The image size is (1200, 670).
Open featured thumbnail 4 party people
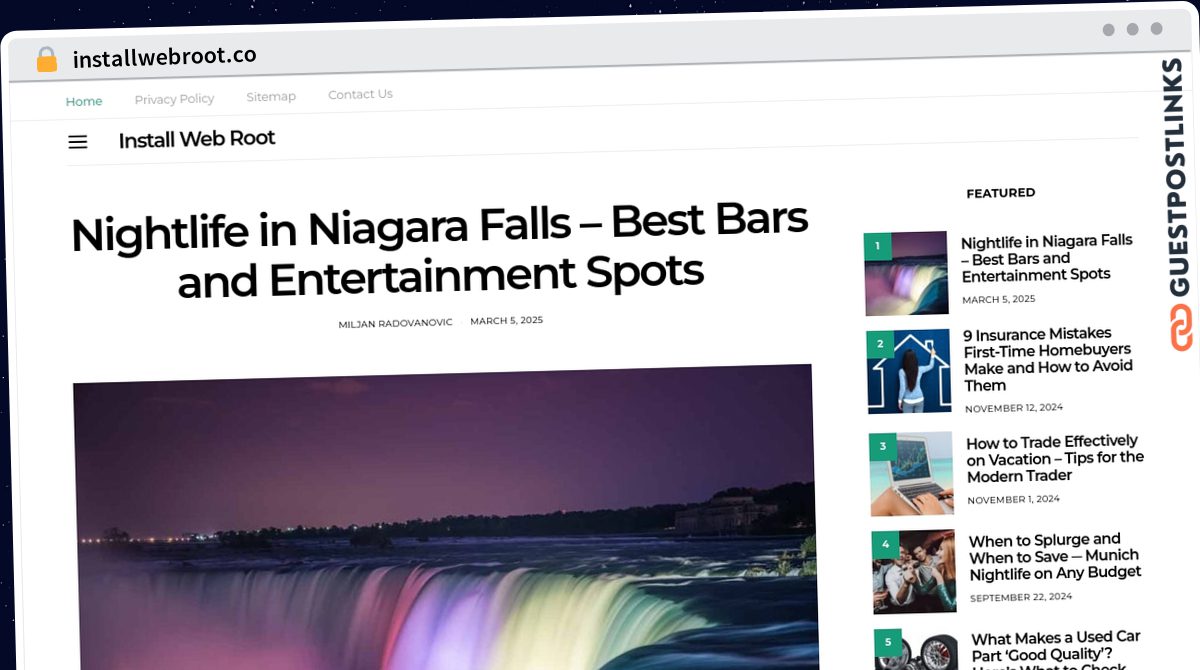(x=914, y=571)
